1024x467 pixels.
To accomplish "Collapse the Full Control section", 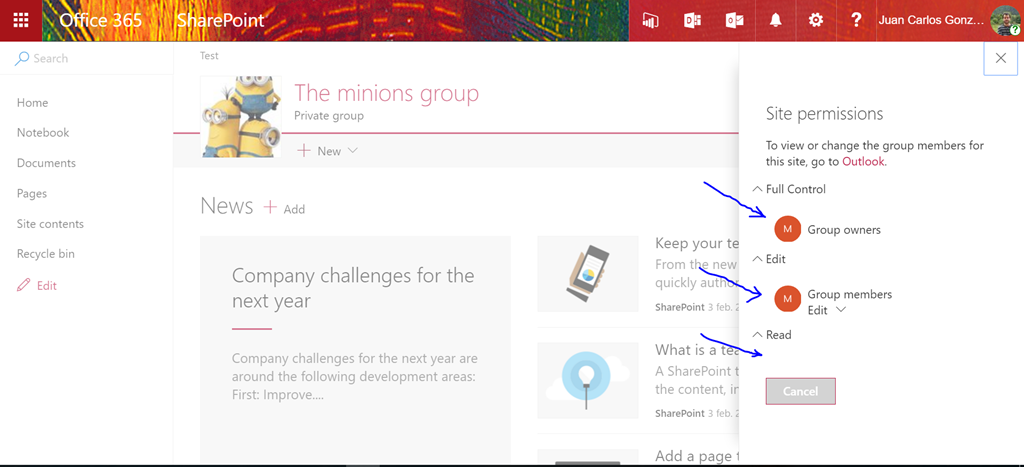I will tap(758, 189).
